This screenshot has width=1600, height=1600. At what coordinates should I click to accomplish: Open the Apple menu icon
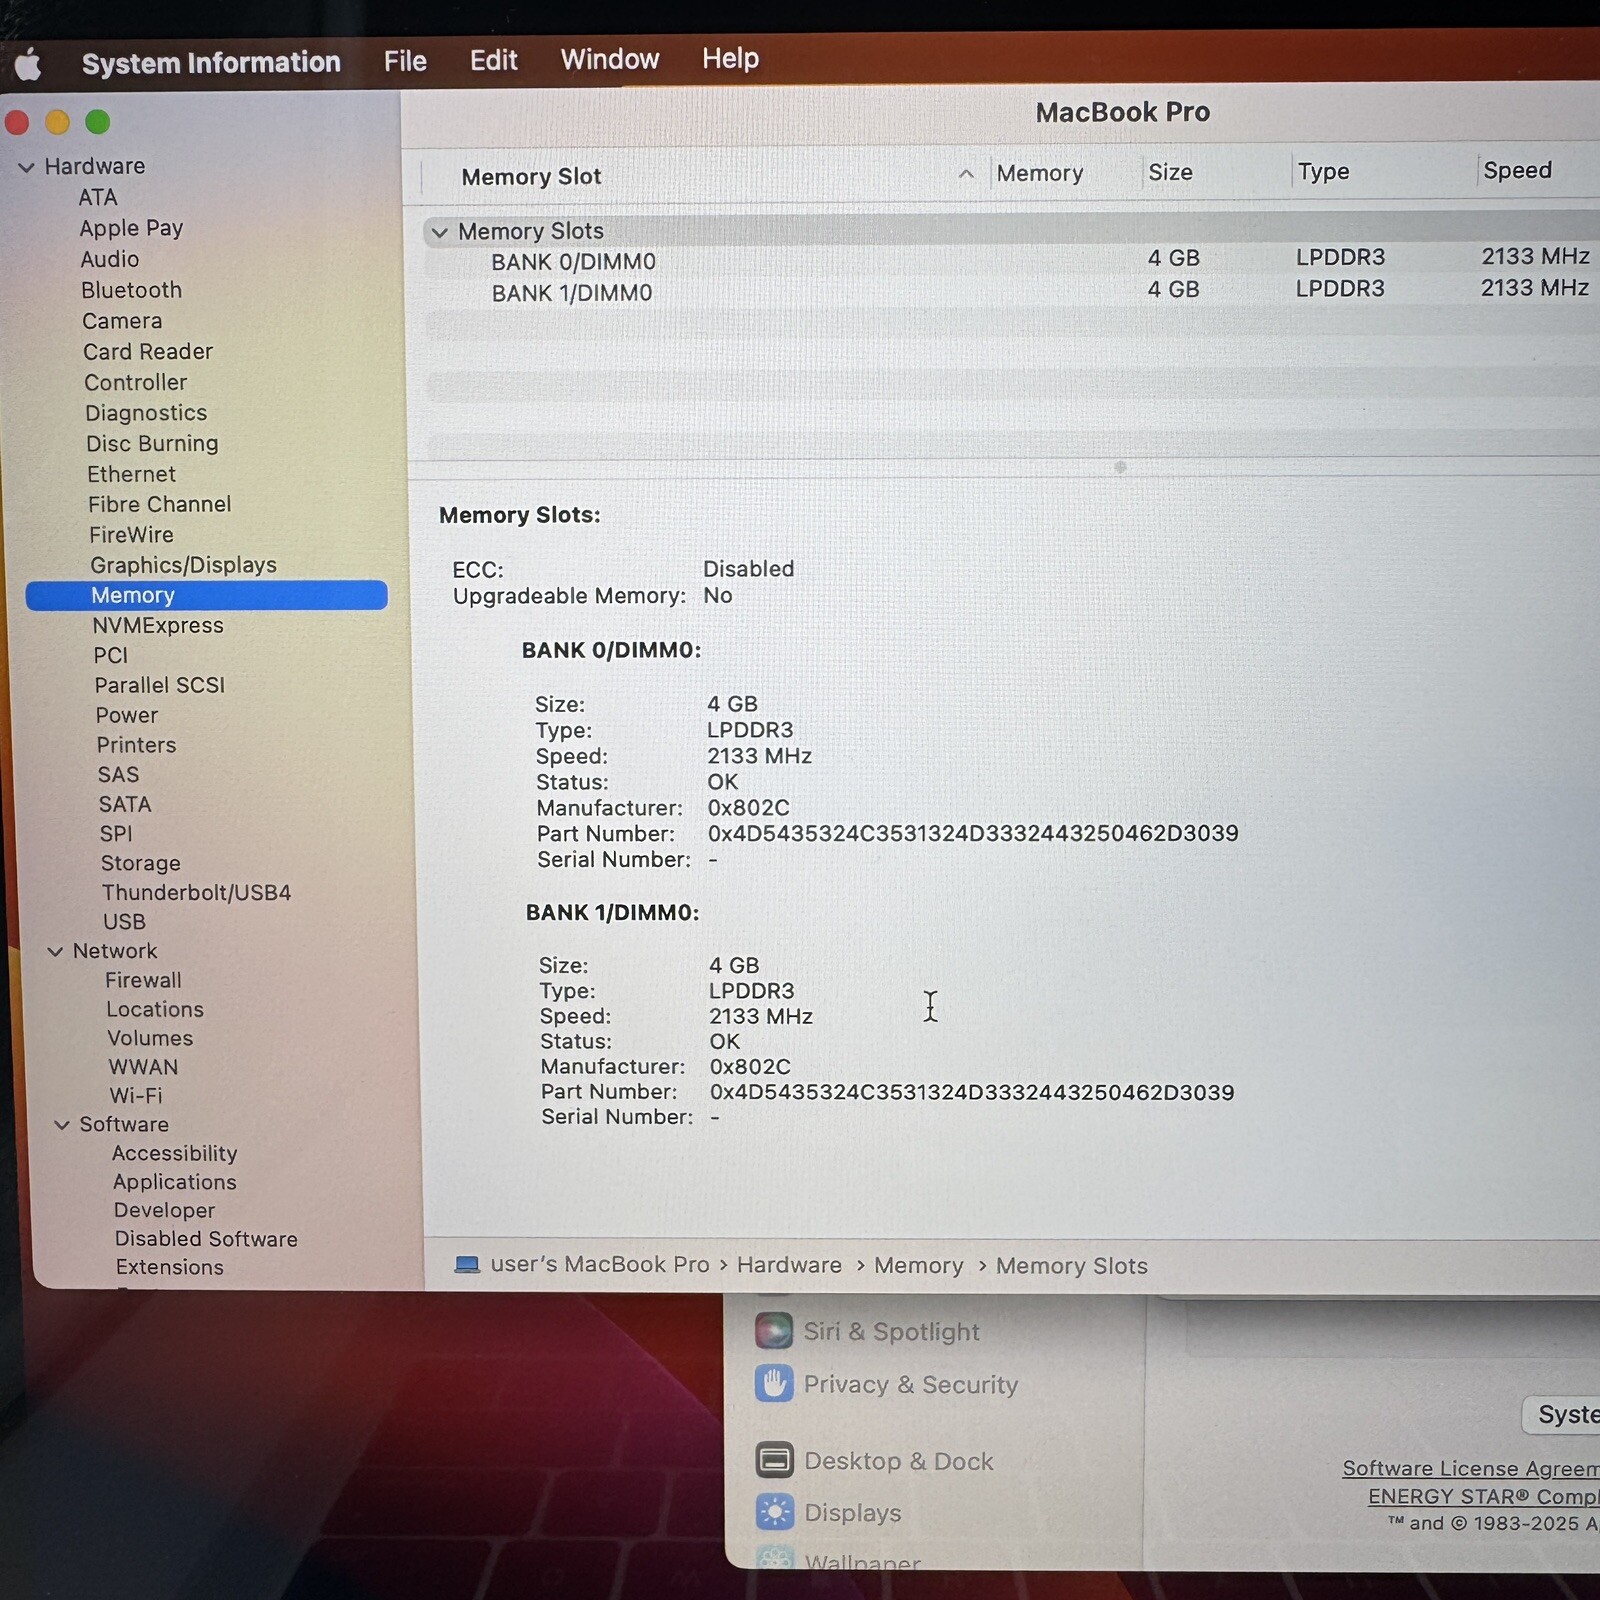coord(28,65)
